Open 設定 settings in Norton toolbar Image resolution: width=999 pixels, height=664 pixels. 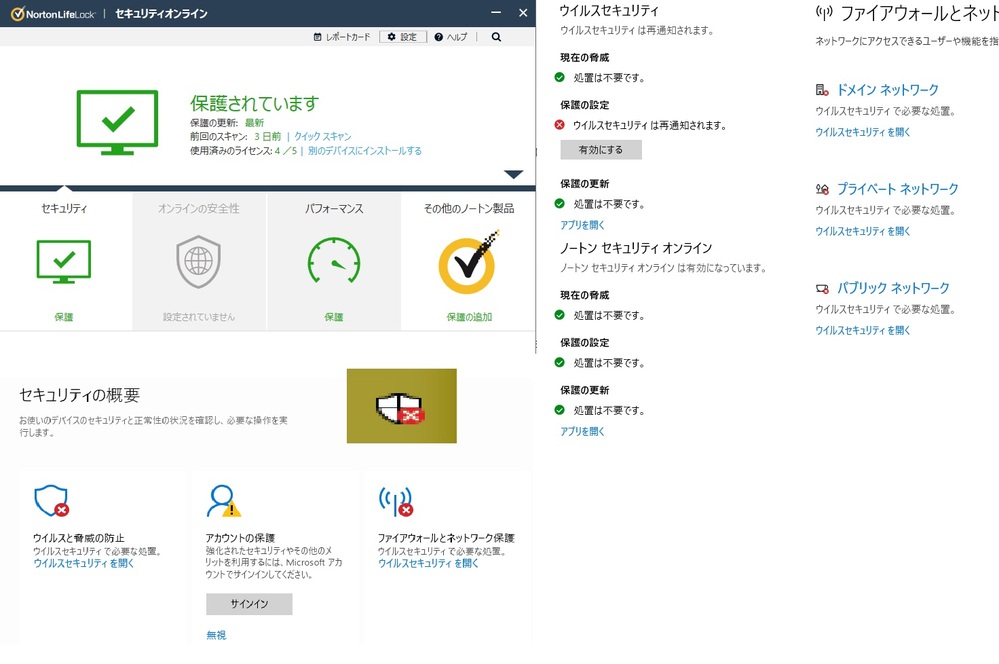pyautogui.click(x=403, y=37)
